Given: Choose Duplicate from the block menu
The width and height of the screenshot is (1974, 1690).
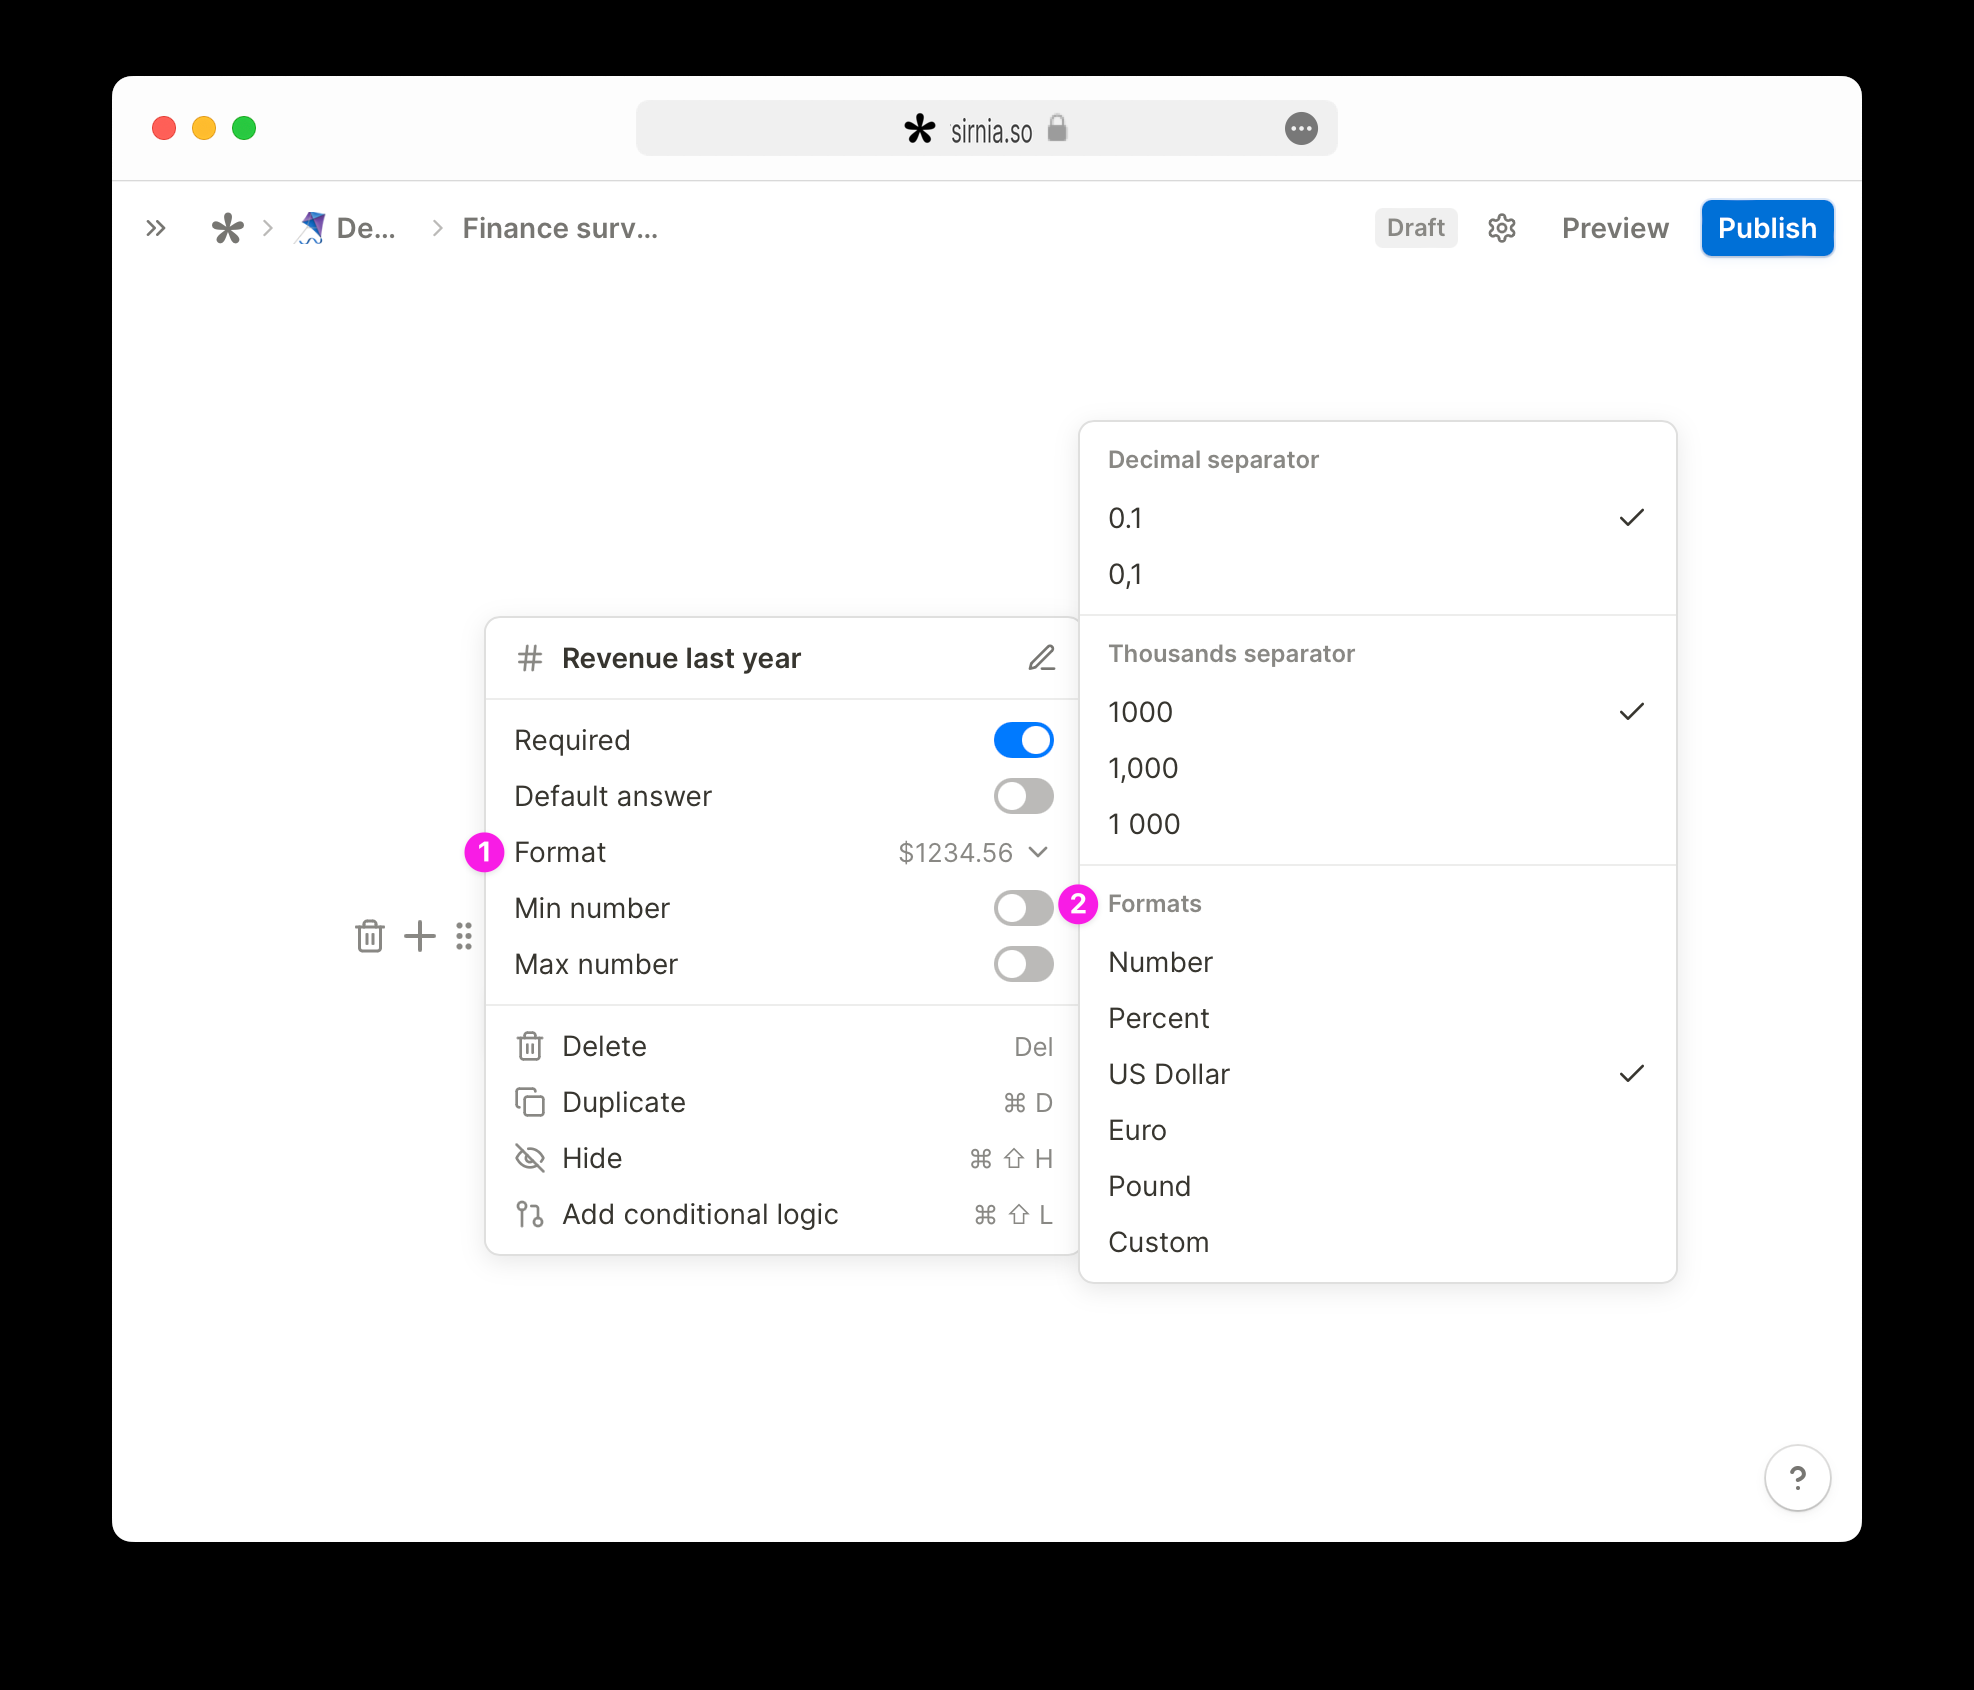Looking at the screenshot, I should pyautogui.click(x=783, y=1102).
